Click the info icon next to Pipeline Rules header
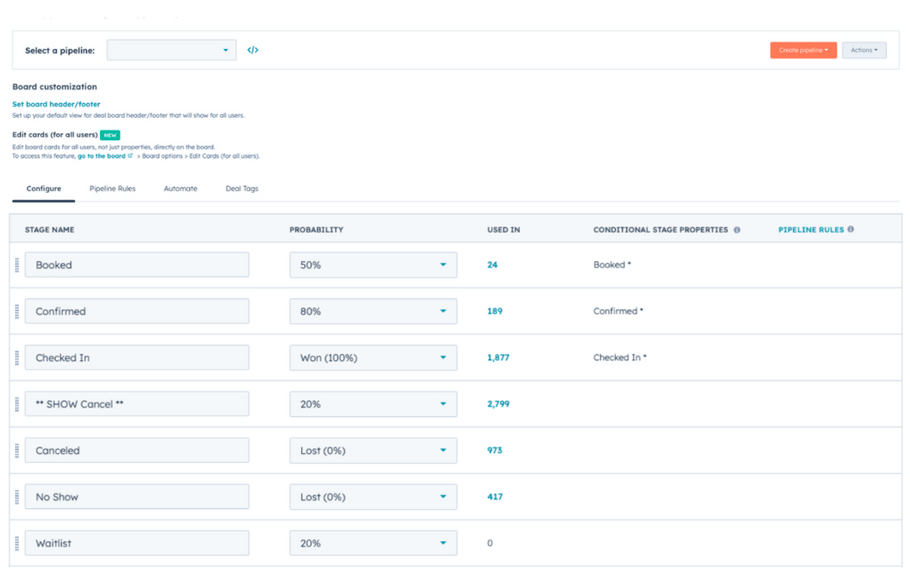This screenshot has width=910, height=585. [x=849, y=229]
